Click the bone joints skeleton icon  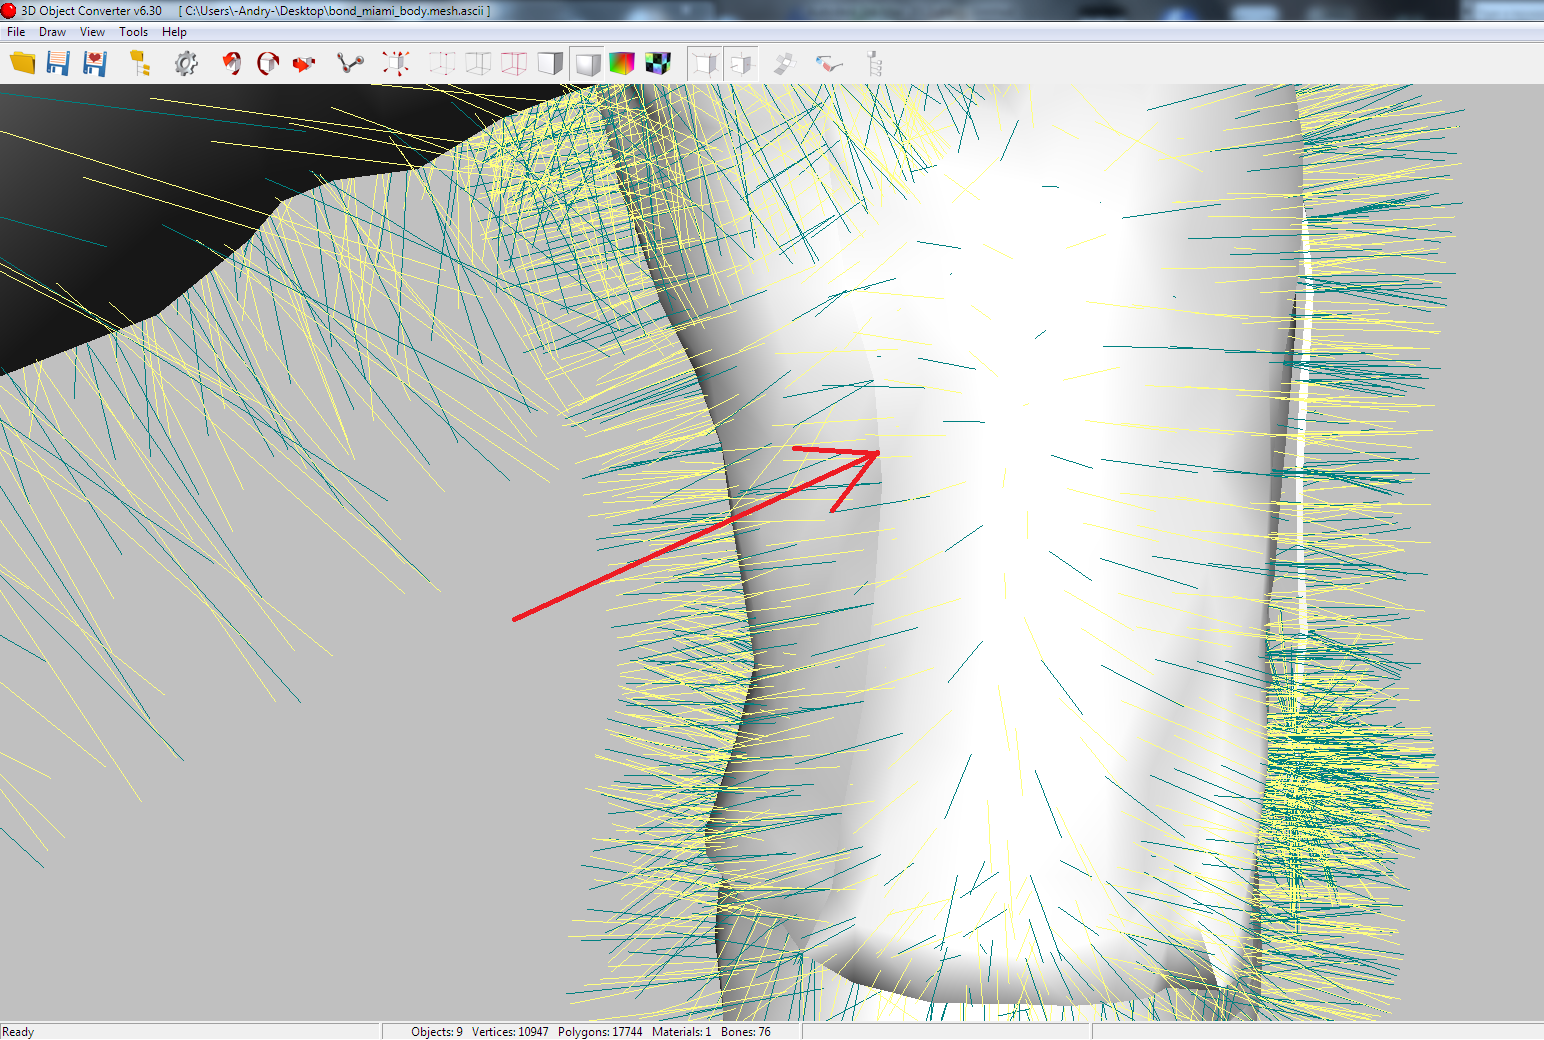coord(350,64)
